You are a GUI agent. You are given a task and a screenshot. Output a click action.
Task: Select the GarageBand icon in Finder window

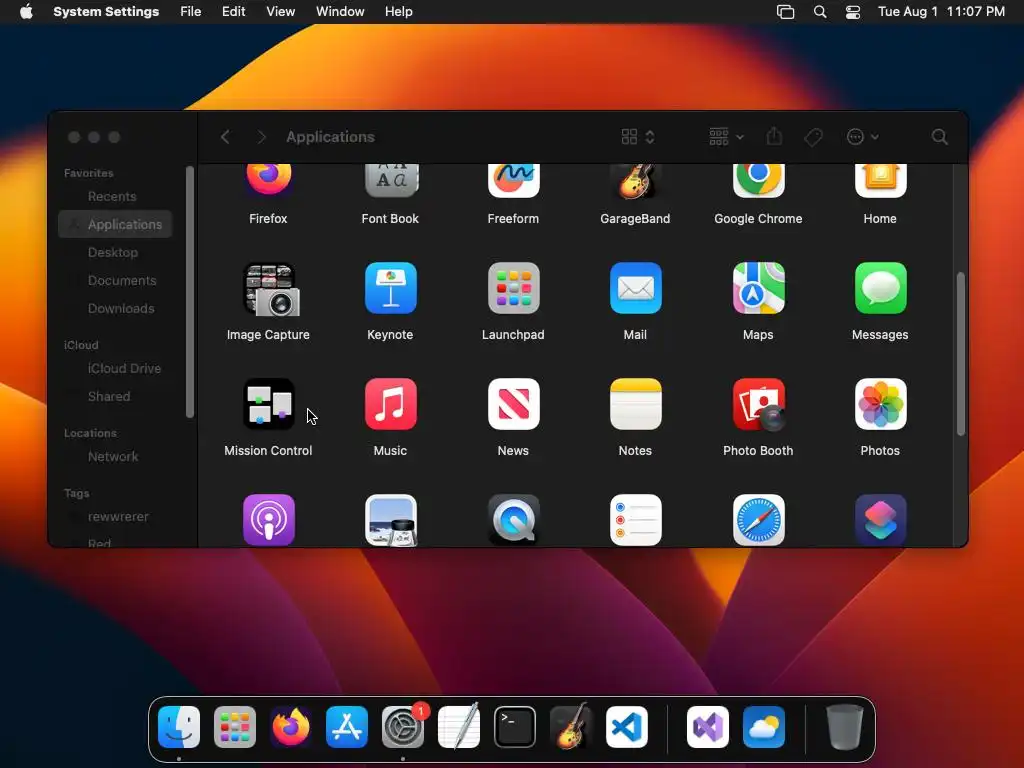click(x=635, y=182)
